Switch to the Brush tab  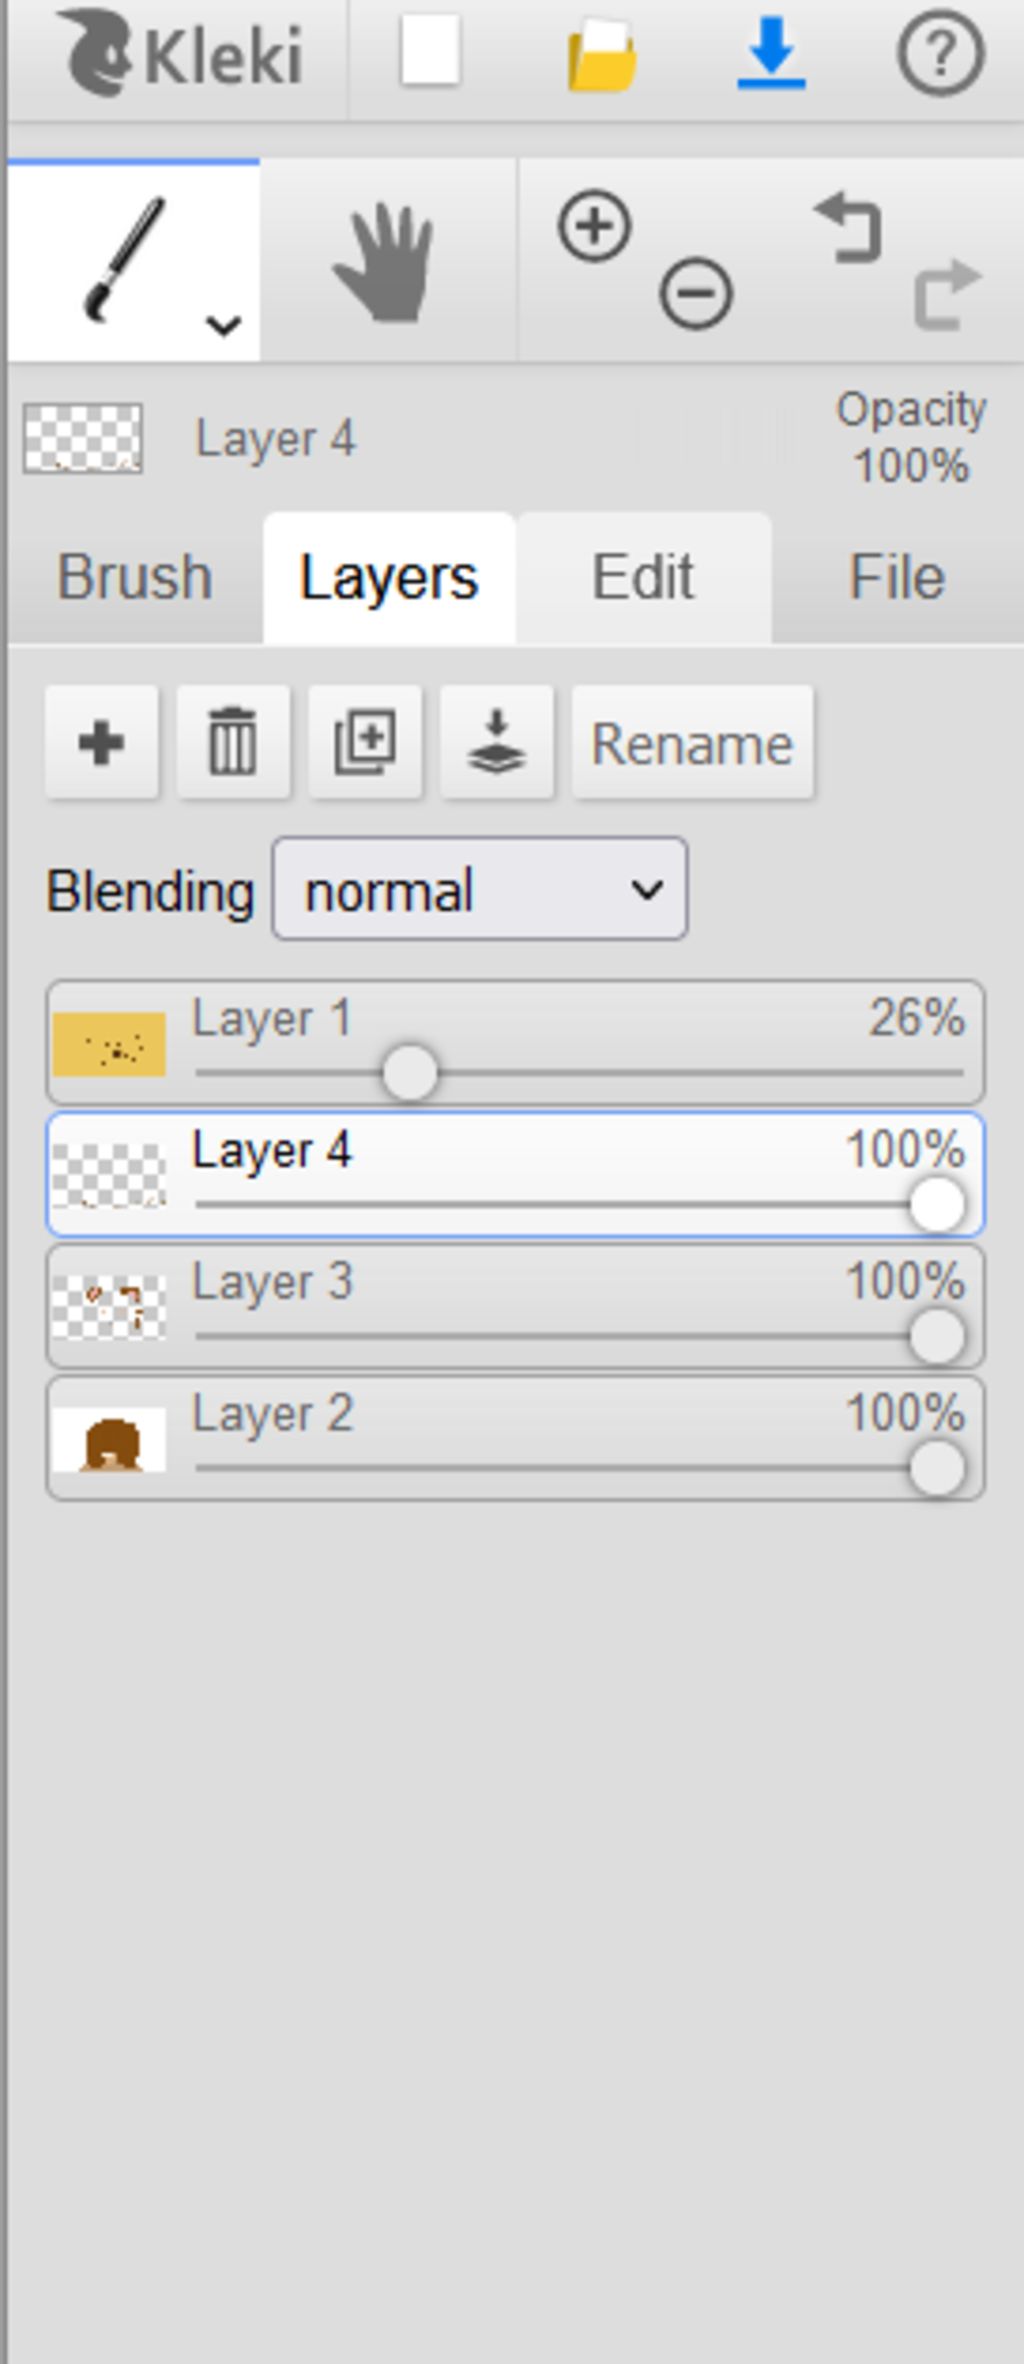tap(135, 577)
